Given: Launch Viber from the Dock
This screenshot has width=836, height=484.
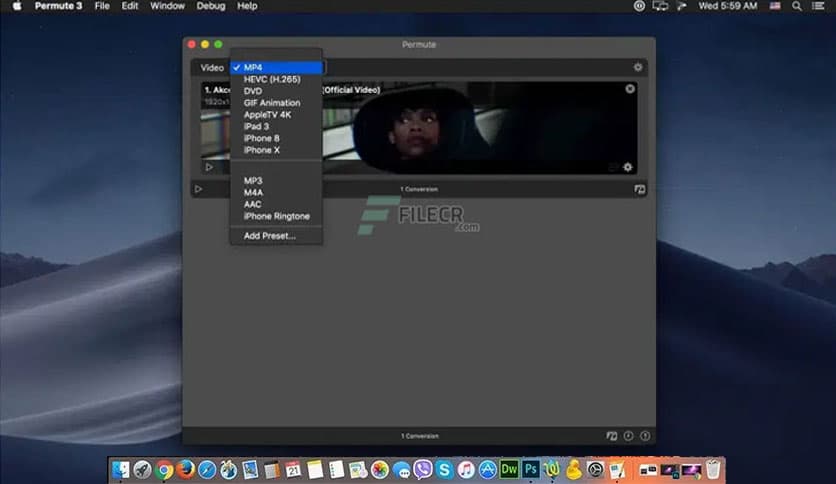Looking at the screenshot, I should 423,470.
